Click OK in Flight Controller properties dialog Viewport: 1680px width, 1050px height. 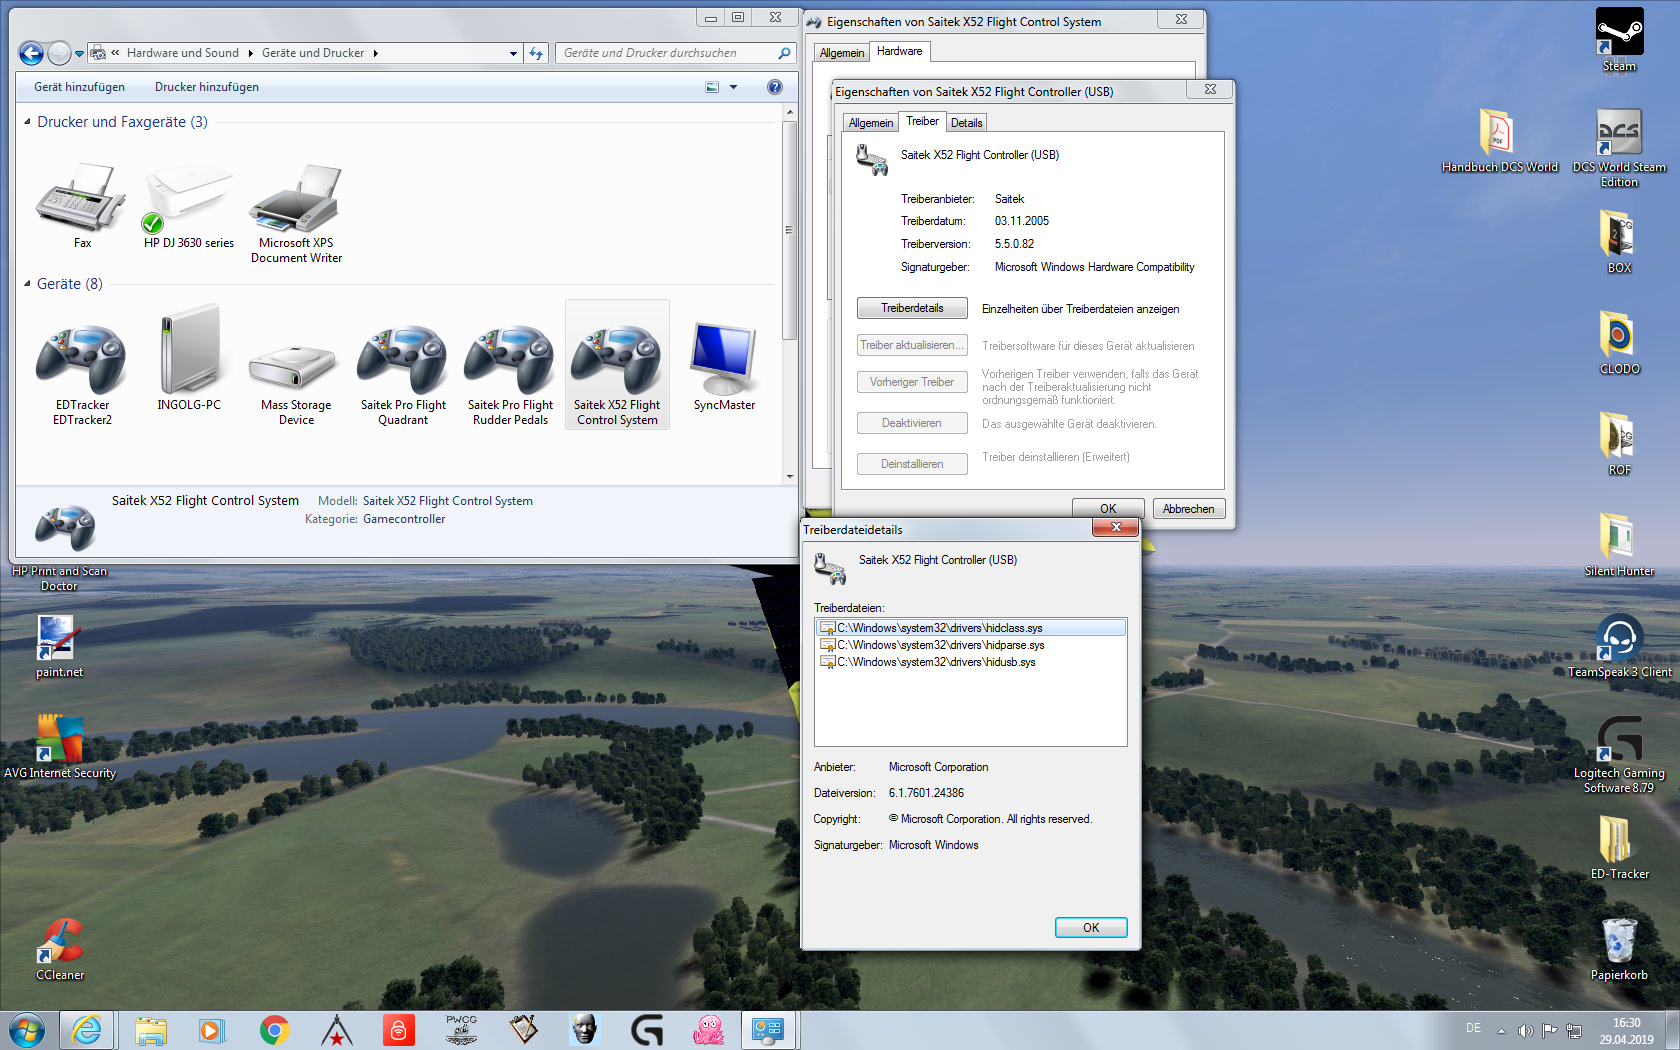pos(1108,509)
